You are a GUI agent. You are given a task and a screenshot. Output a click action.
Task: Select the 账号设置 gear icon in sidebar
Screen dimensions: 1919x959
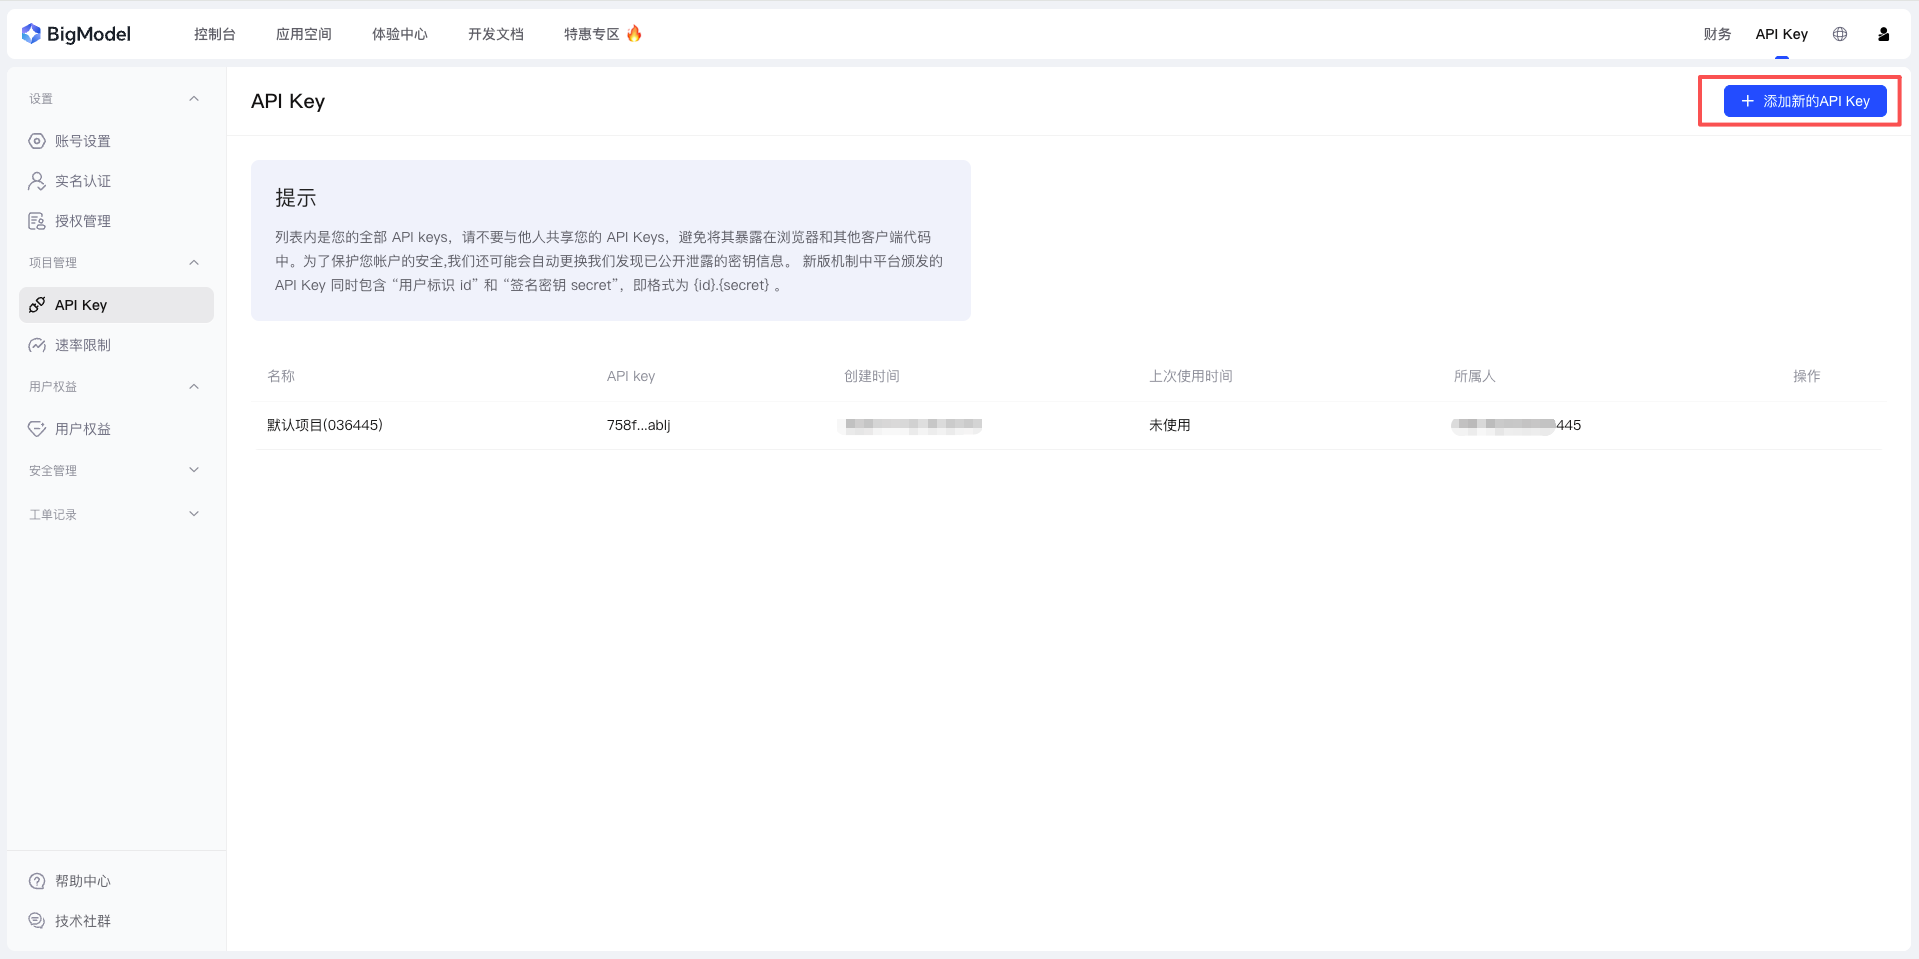point(37,141)
